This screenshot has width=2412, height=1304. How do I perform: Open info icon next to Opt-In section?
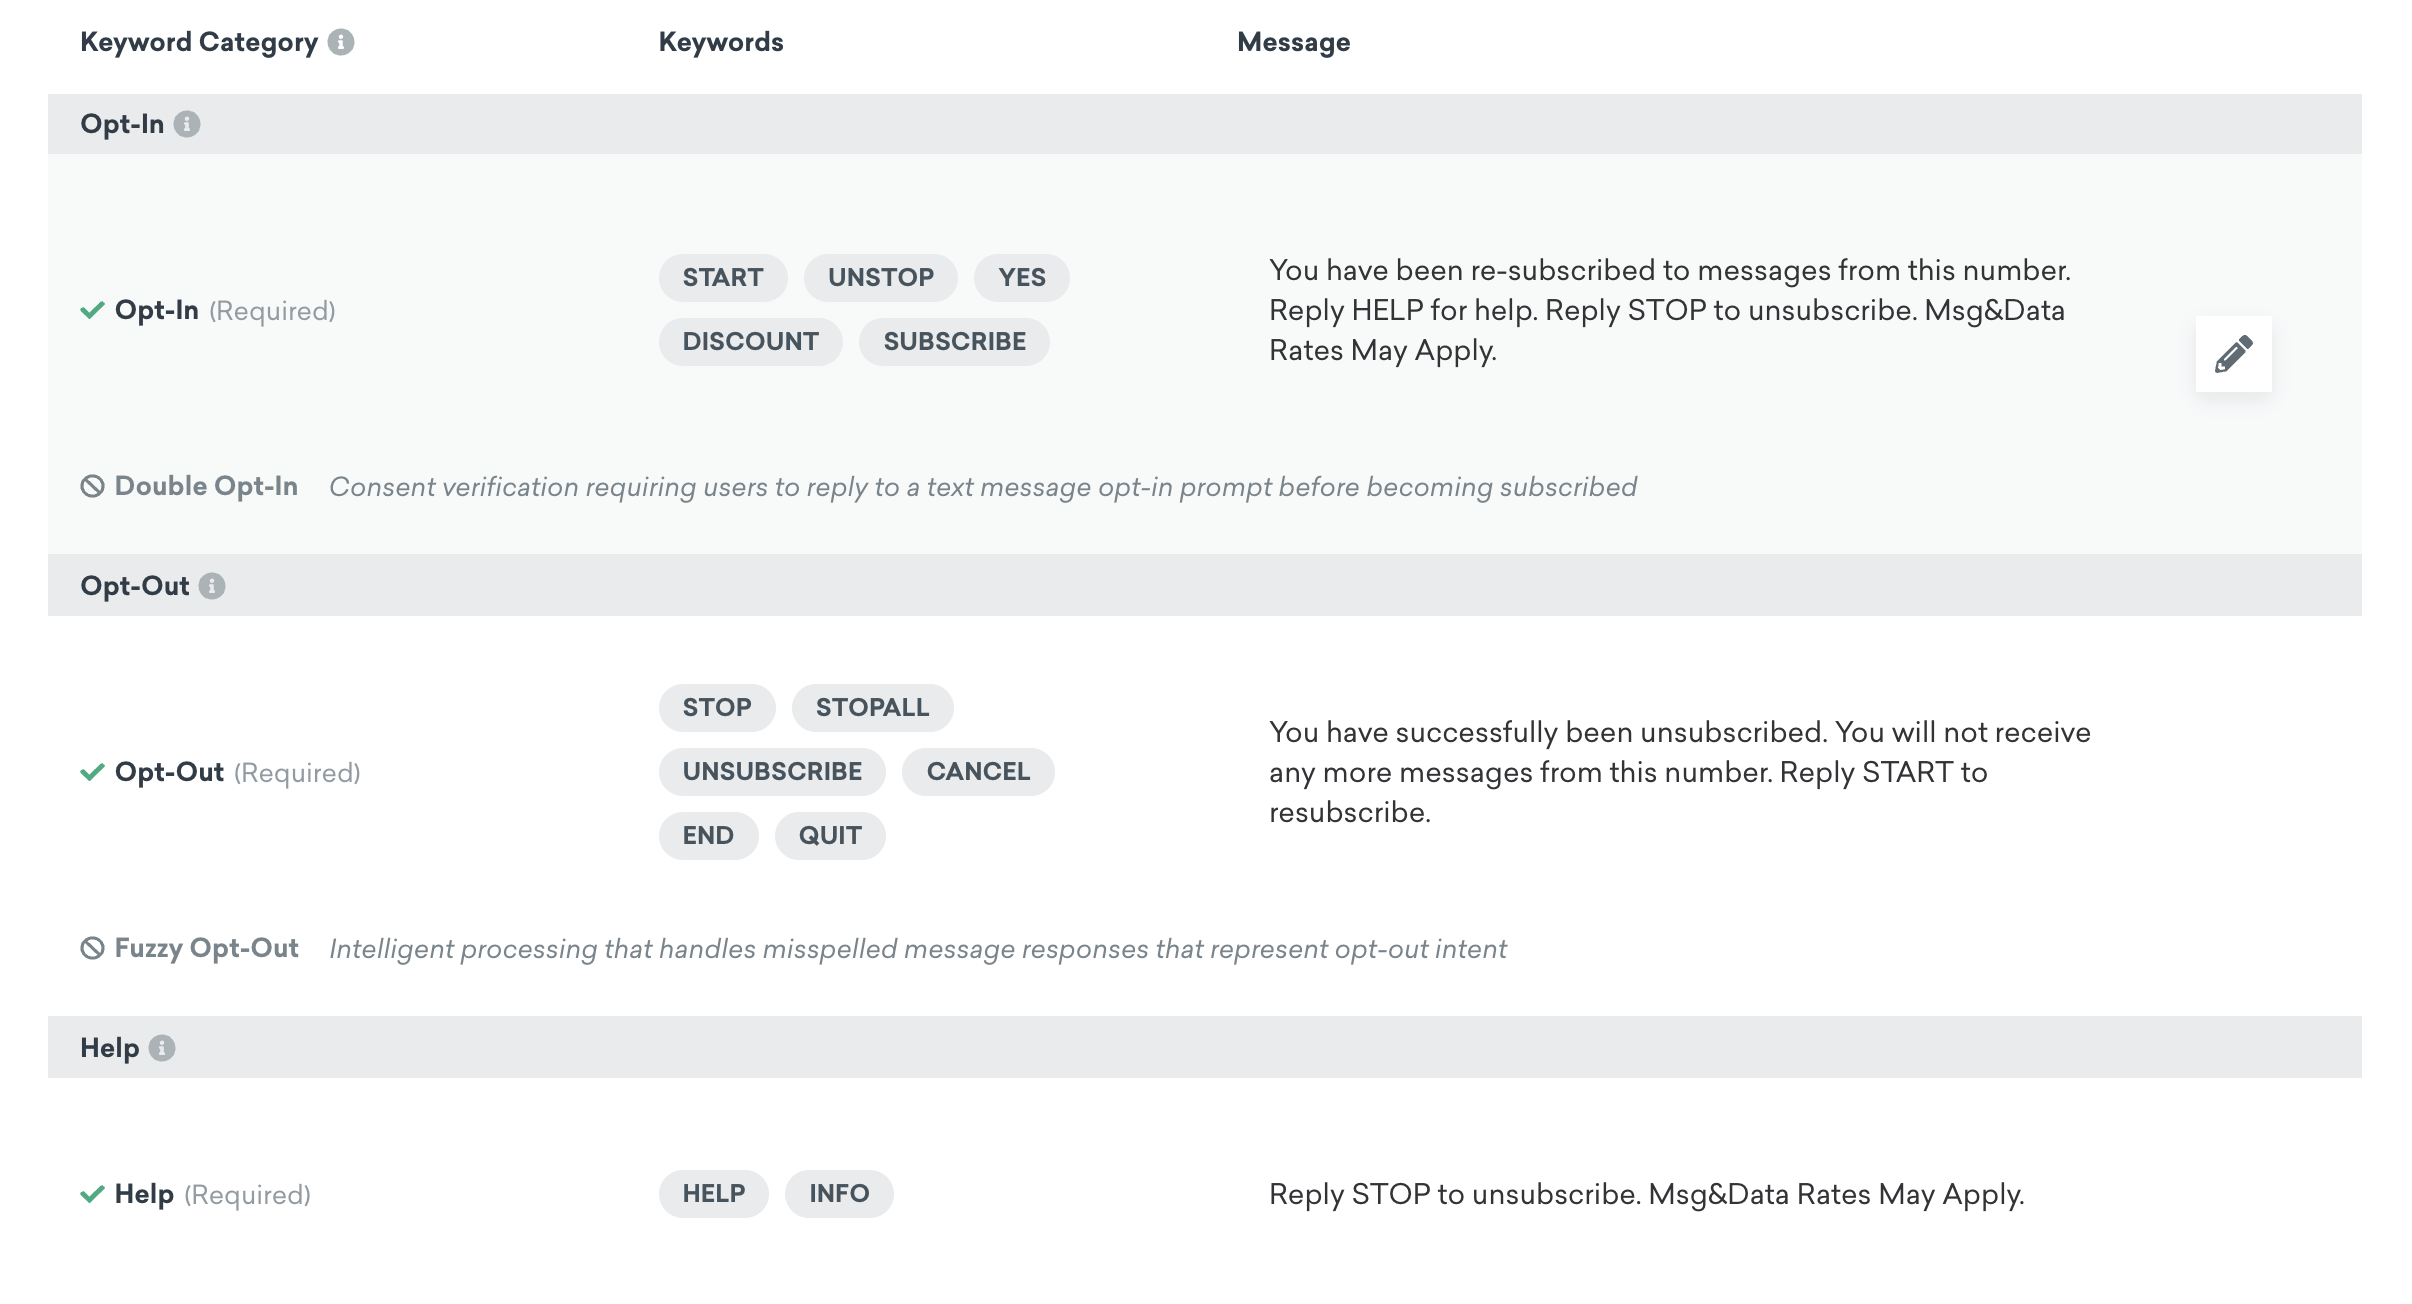(187, 124)
